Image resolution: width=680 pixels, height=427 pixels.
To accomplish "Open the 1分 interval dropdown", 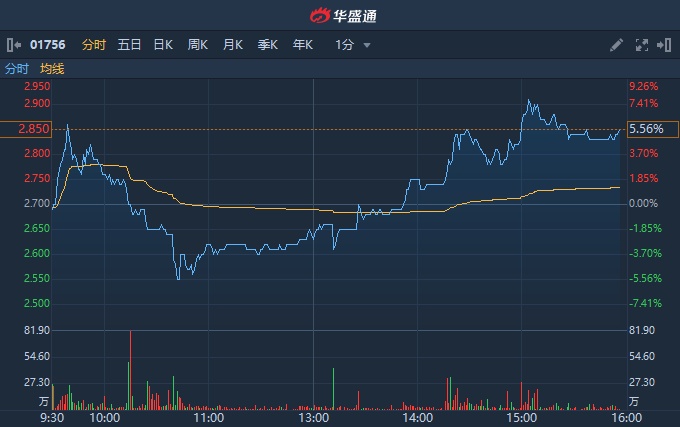I will (345, 45).
